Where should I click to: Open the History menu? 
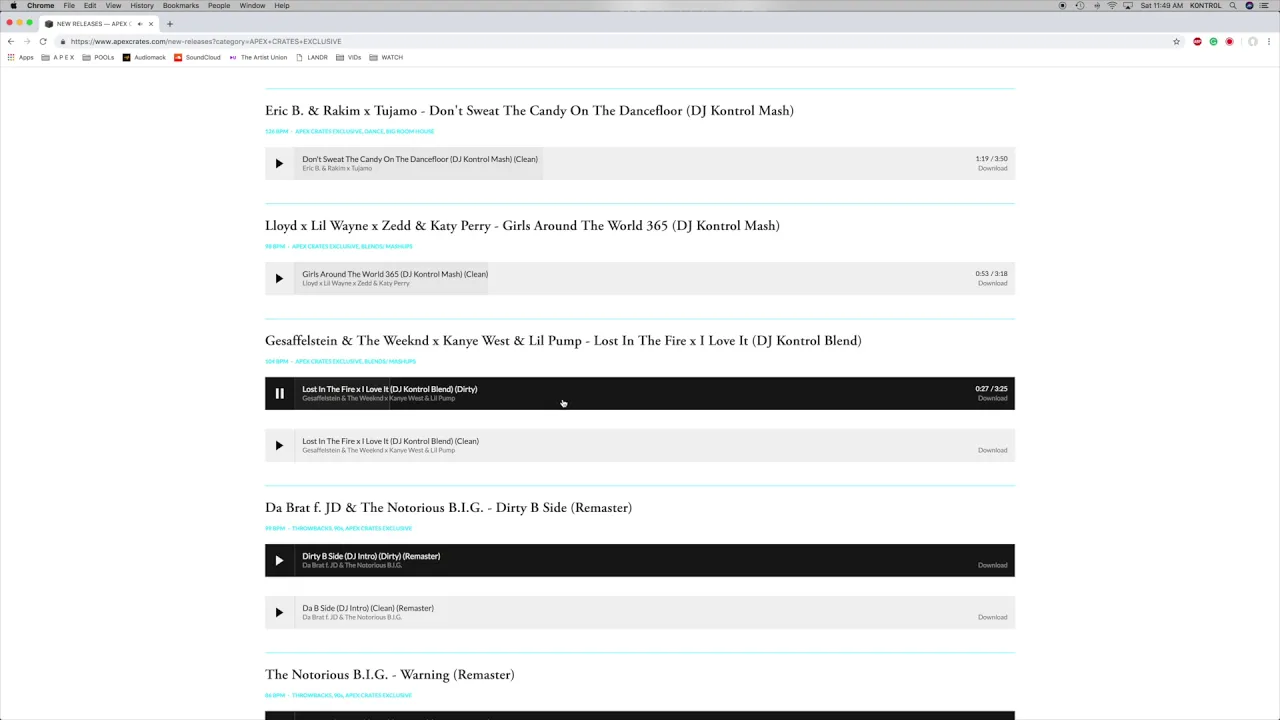pos(142,6)
